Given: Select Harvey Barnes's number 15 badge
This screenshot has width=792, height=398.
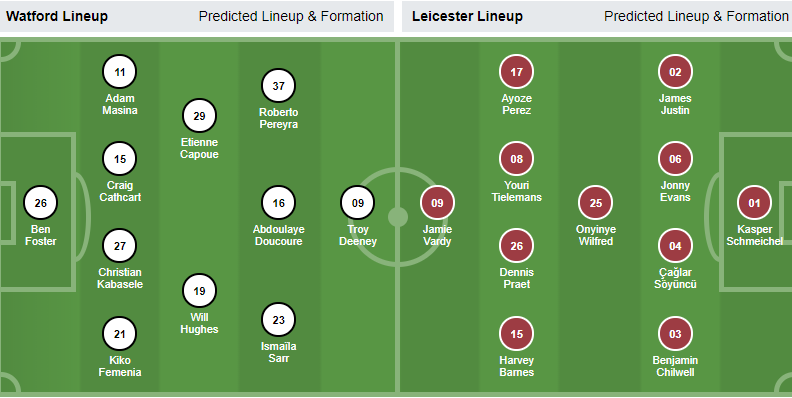Looking at the screenshot, I should pyautogui.click(x=516, y=334).
